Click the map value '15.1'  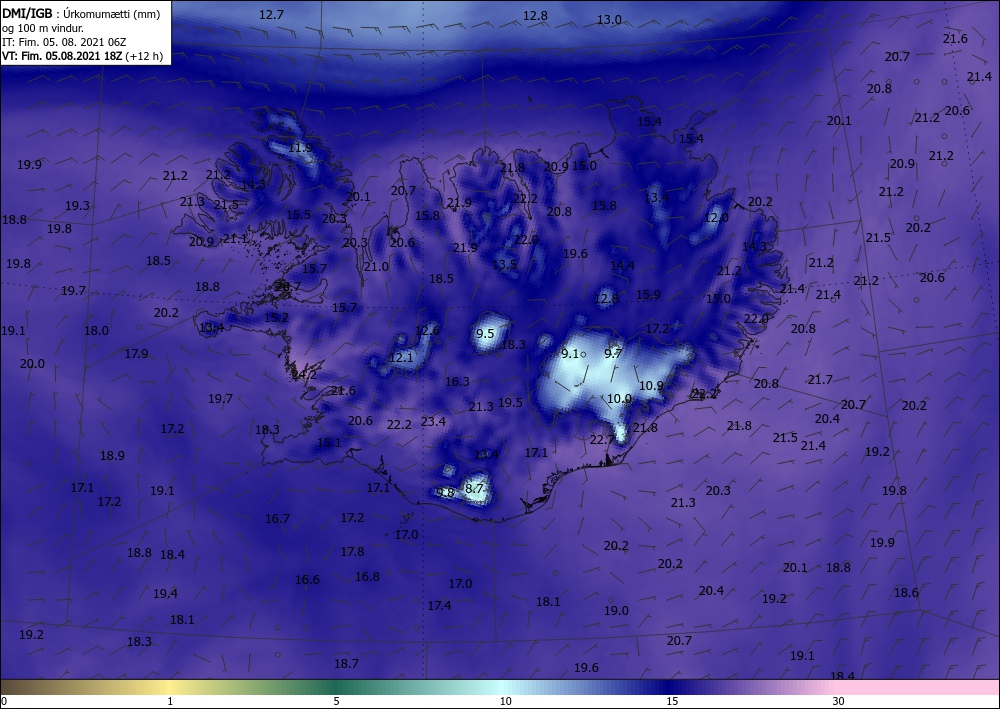329,442
